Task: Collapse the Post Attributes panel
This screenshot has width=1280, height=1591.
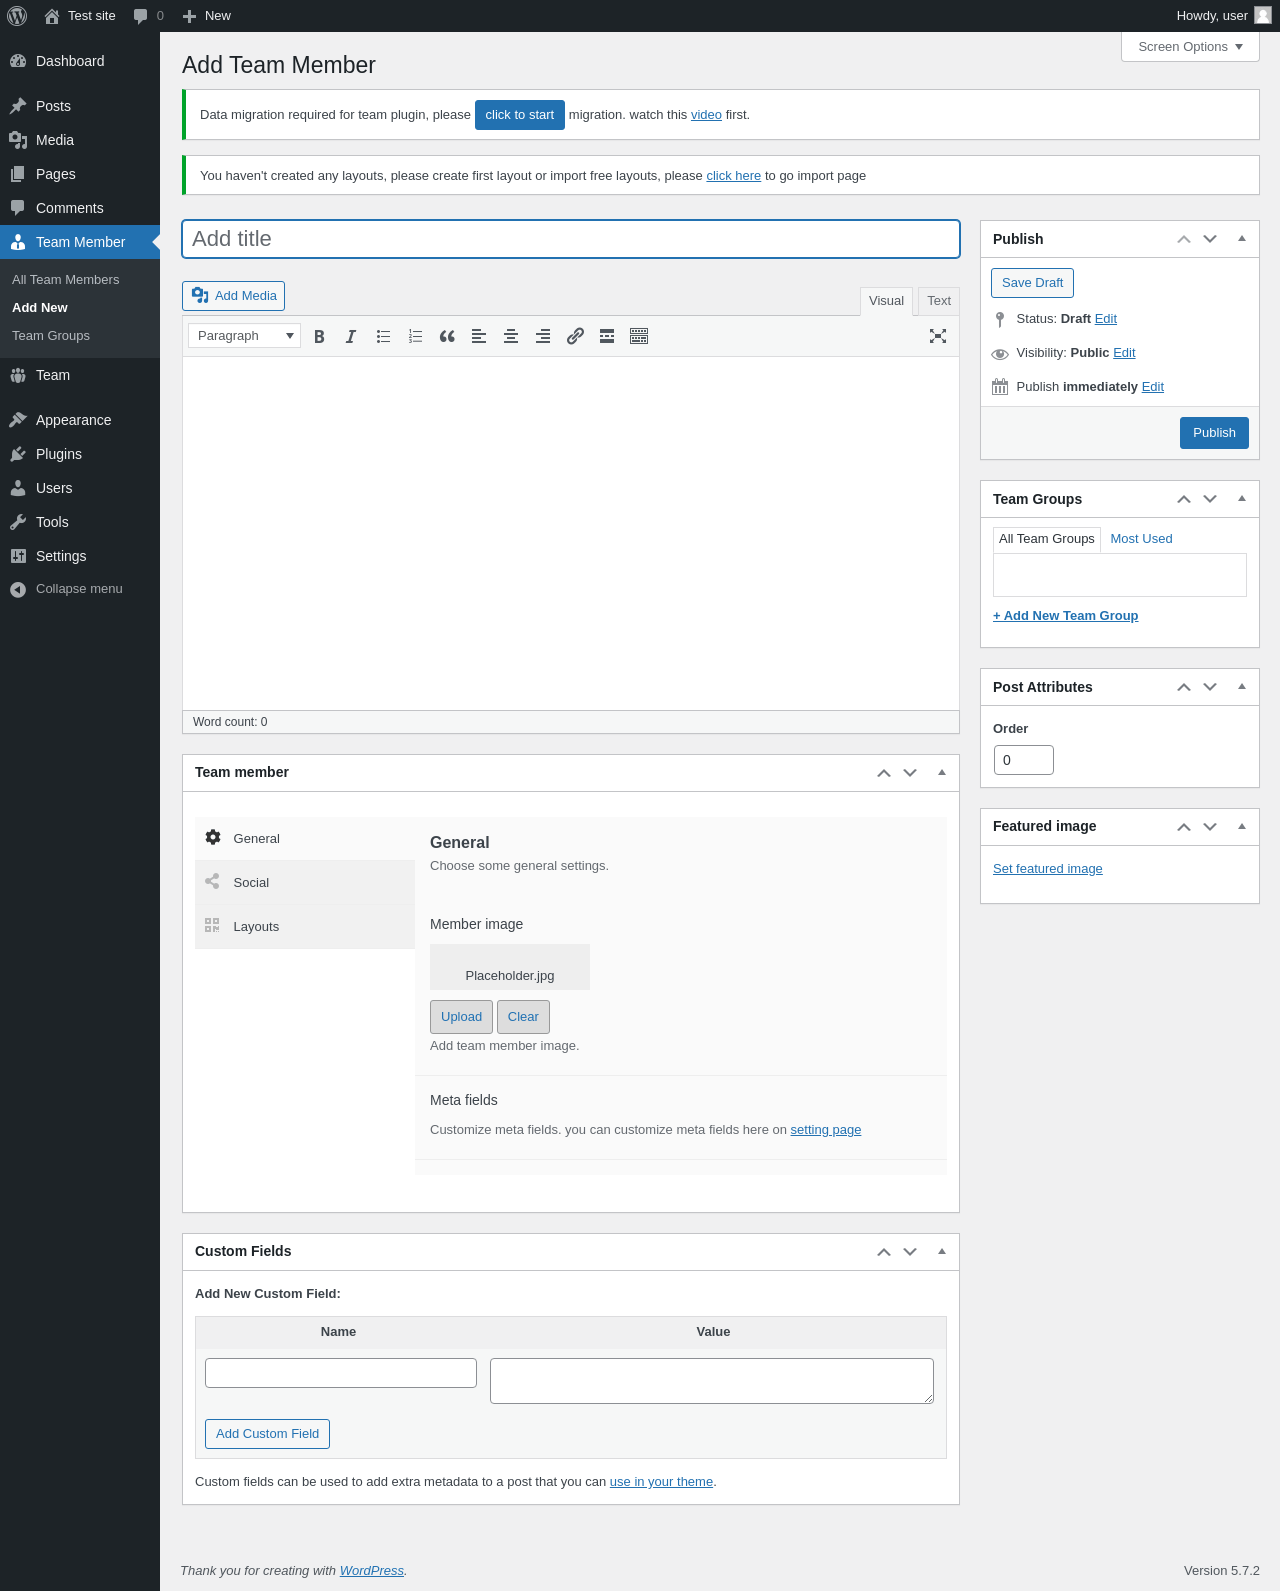Action: pos(1242,687)
